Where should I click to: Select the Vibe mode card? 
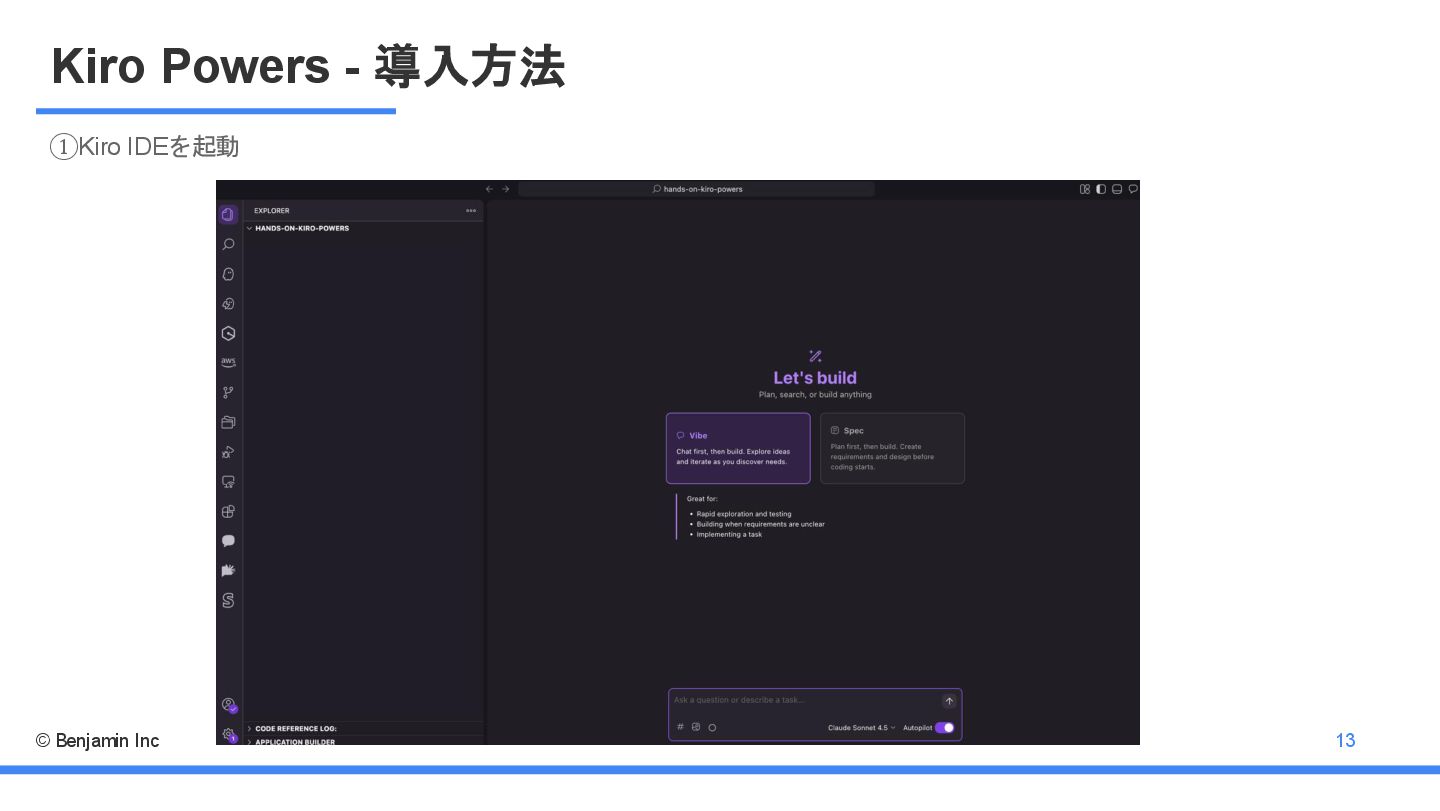(x=738, y=448)
